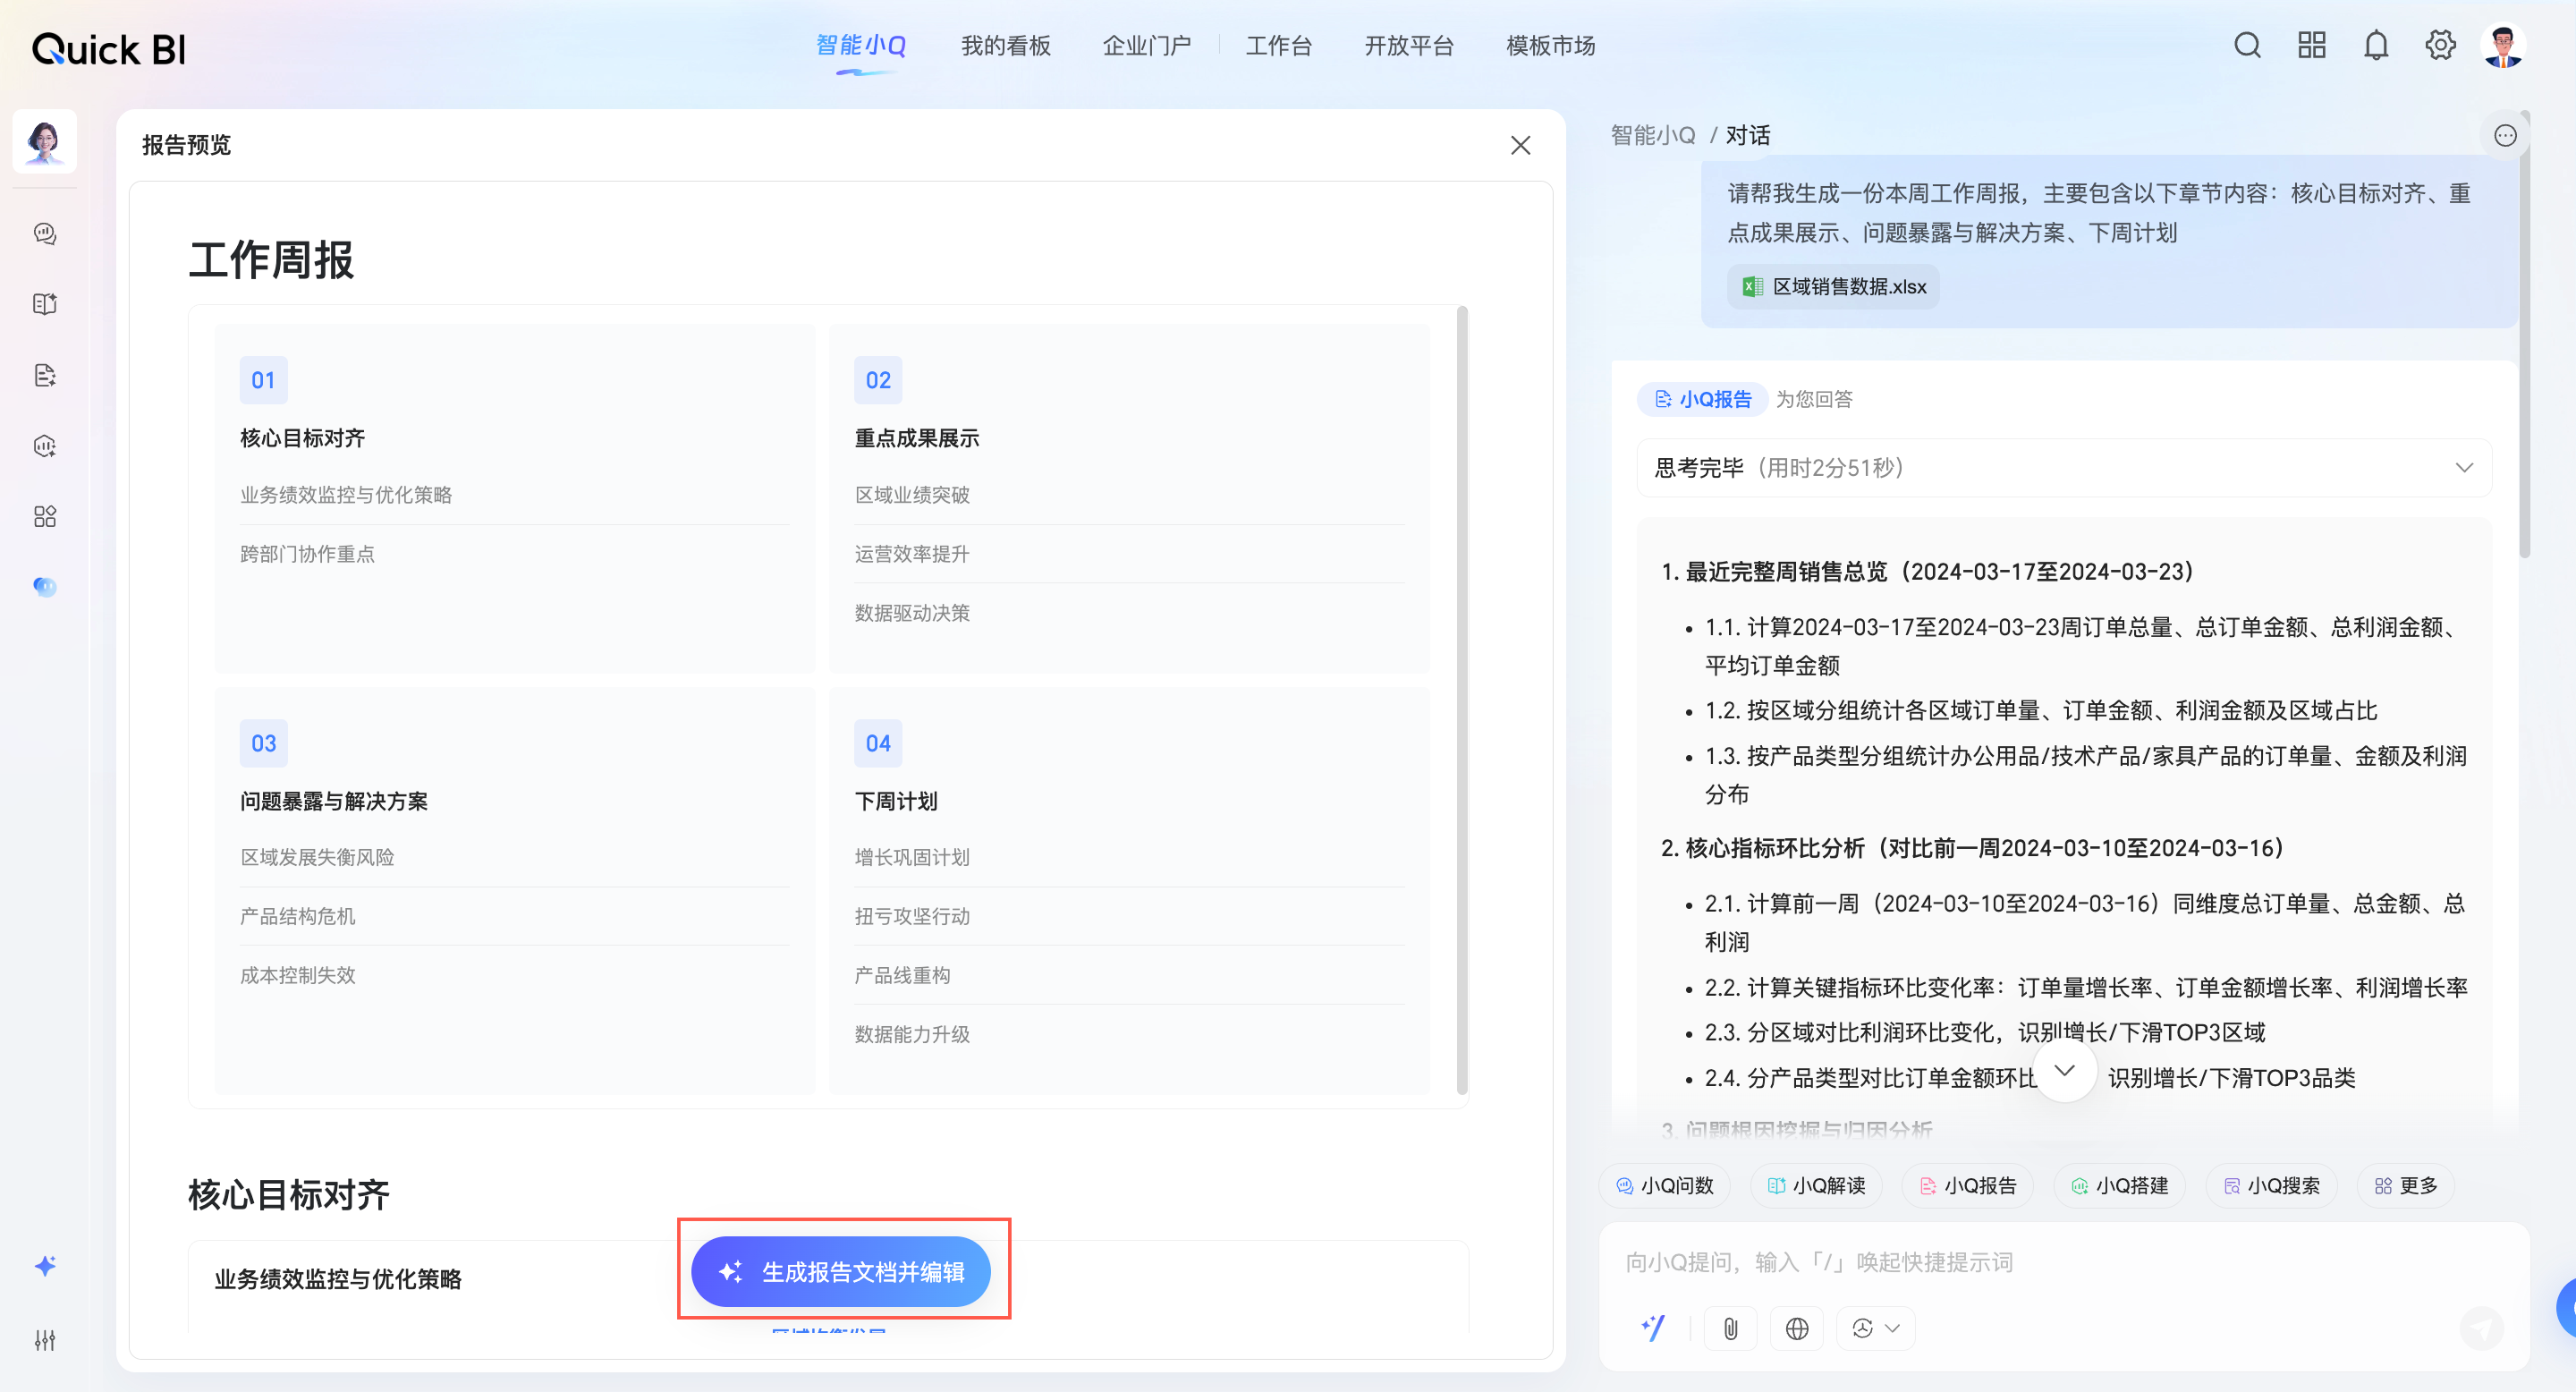Select 数据驱动决策 outline item

click(912, 613)
